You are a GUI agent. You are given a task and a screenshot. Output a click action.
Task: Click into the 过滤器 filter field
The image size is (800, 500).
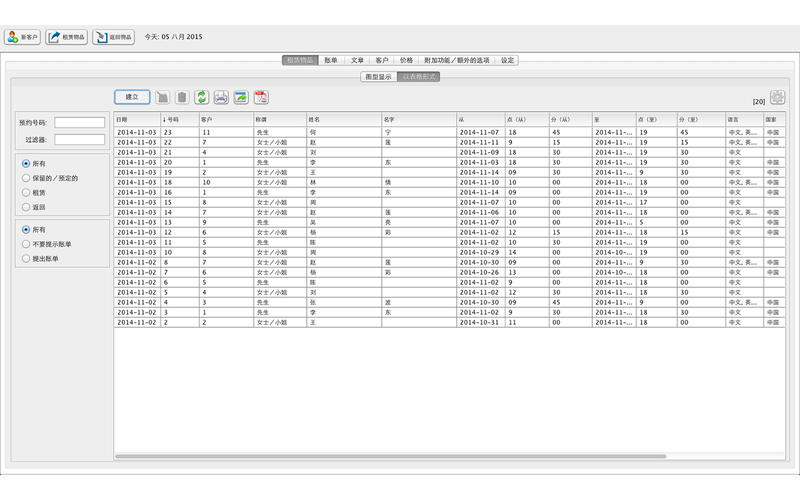pyautogui.click(x=80, y=140)
